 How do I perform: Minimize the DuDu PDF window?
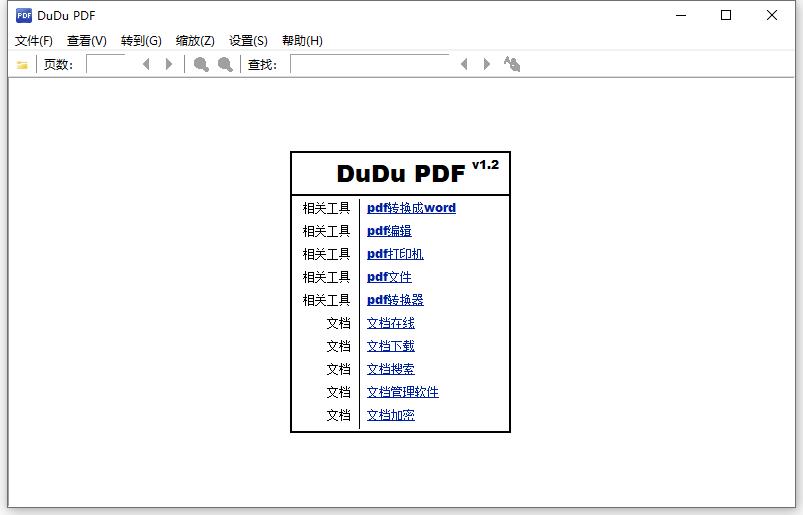tap(681, 15)
